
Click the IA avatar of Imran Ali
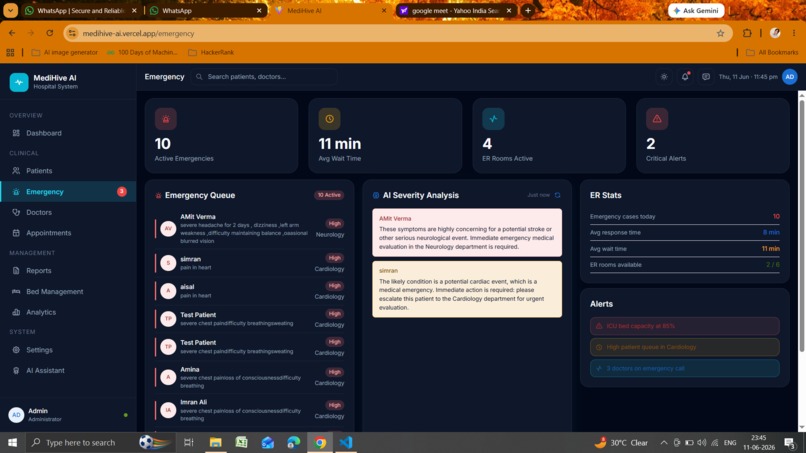click(x=168, y=410)
